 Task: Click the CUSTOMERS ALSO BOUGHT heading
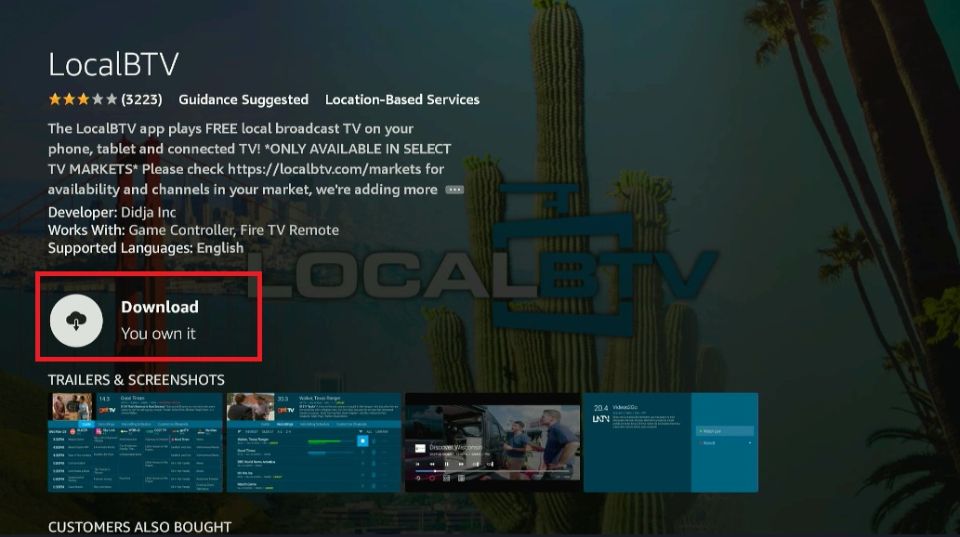tap(140, 527)
